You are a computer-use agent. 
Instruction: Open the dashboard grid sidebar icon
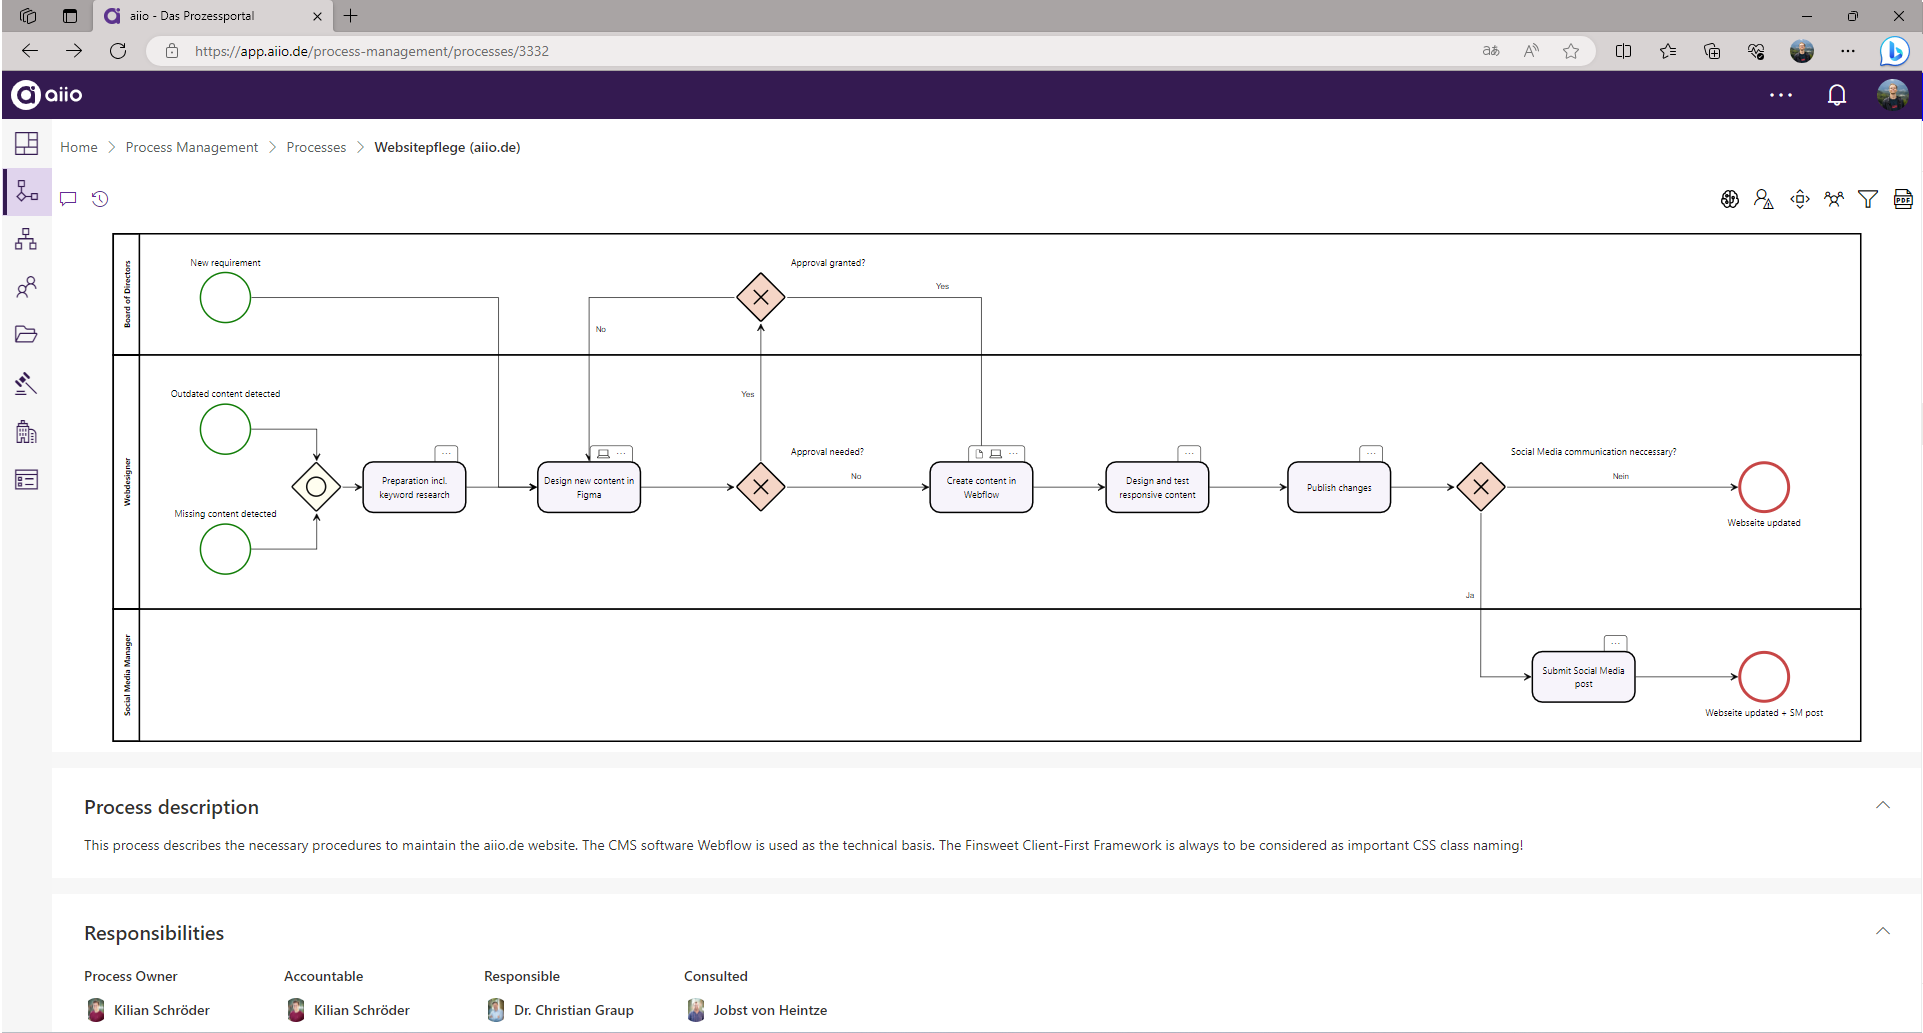26,143
